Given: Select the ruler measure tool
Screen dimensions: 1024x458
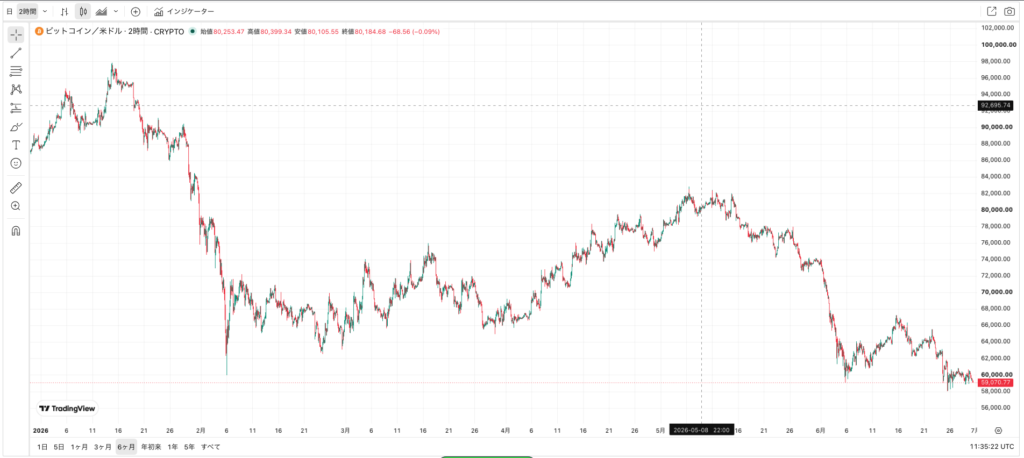Looking at the screenshot, I should point(16,188).
